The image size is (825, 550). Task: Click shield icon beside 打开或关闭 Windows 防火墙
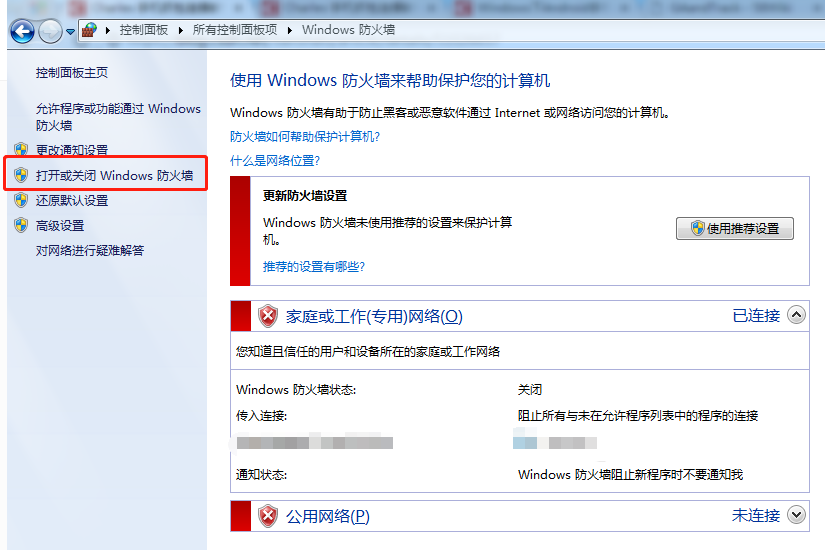(21, 175)
